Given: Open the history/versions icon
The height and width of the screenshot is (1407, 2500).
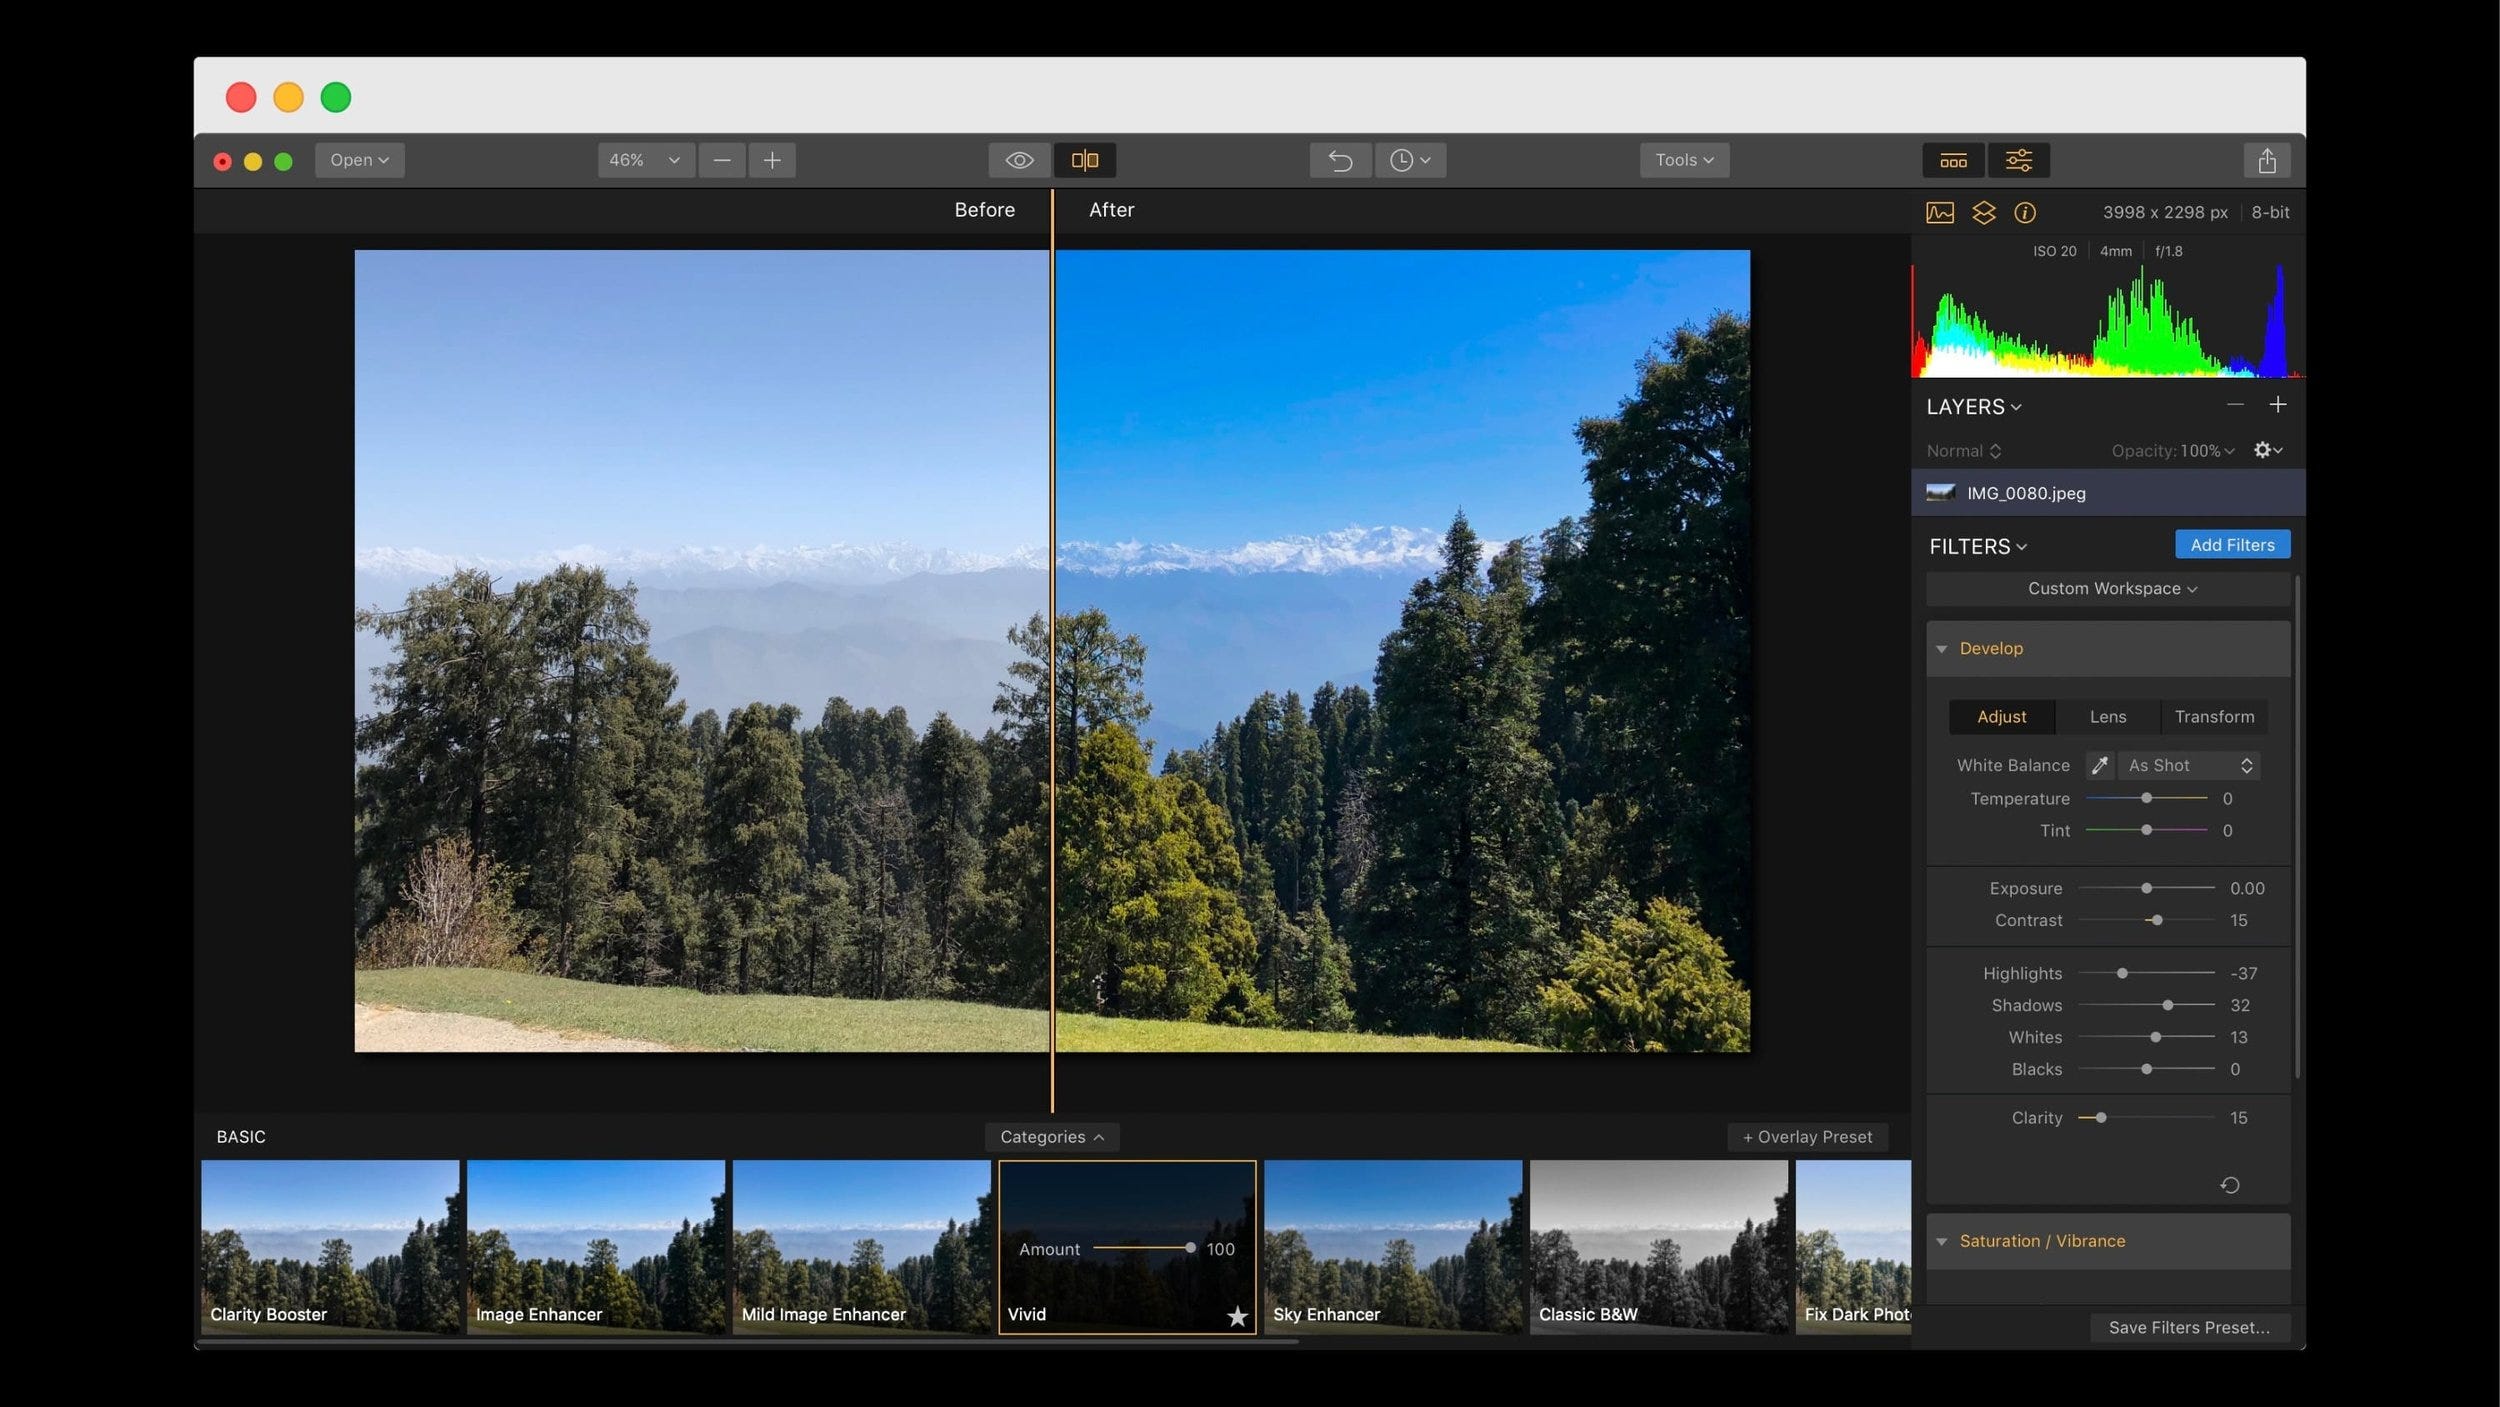Looking at the screenshot, I should pyautogui.click(x=1410, y=158).
